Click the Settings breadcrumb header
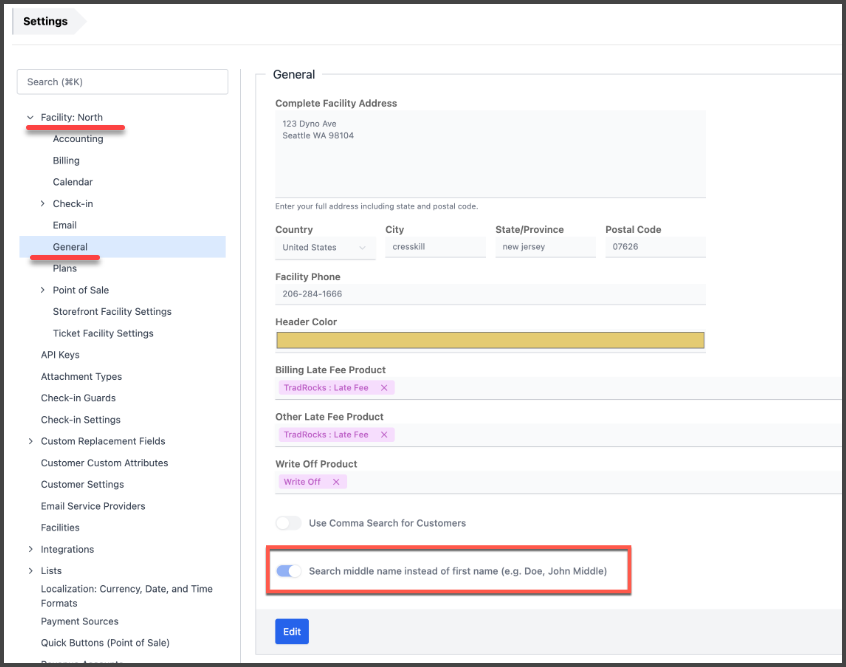 tap(46, 21)
